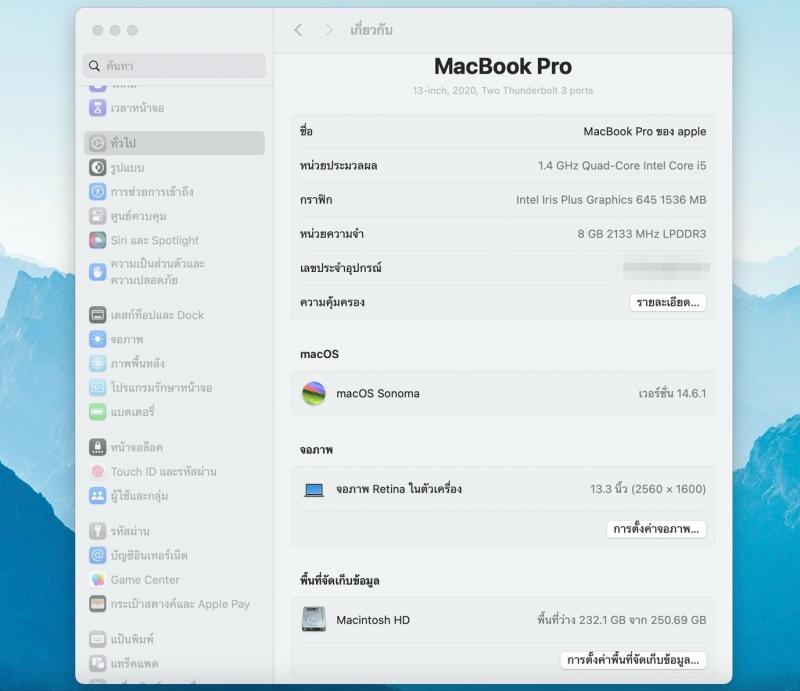Click the macOS Sonoma logo icon
The height and width of the screenshot is (691, 800).
[x=314, y=393]
